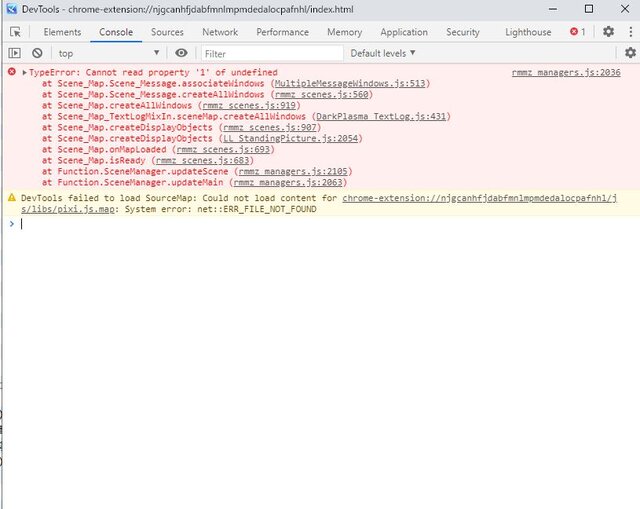Open the rmmz_managers.js:2105 link
640x509 pixels.
[293, 171]
